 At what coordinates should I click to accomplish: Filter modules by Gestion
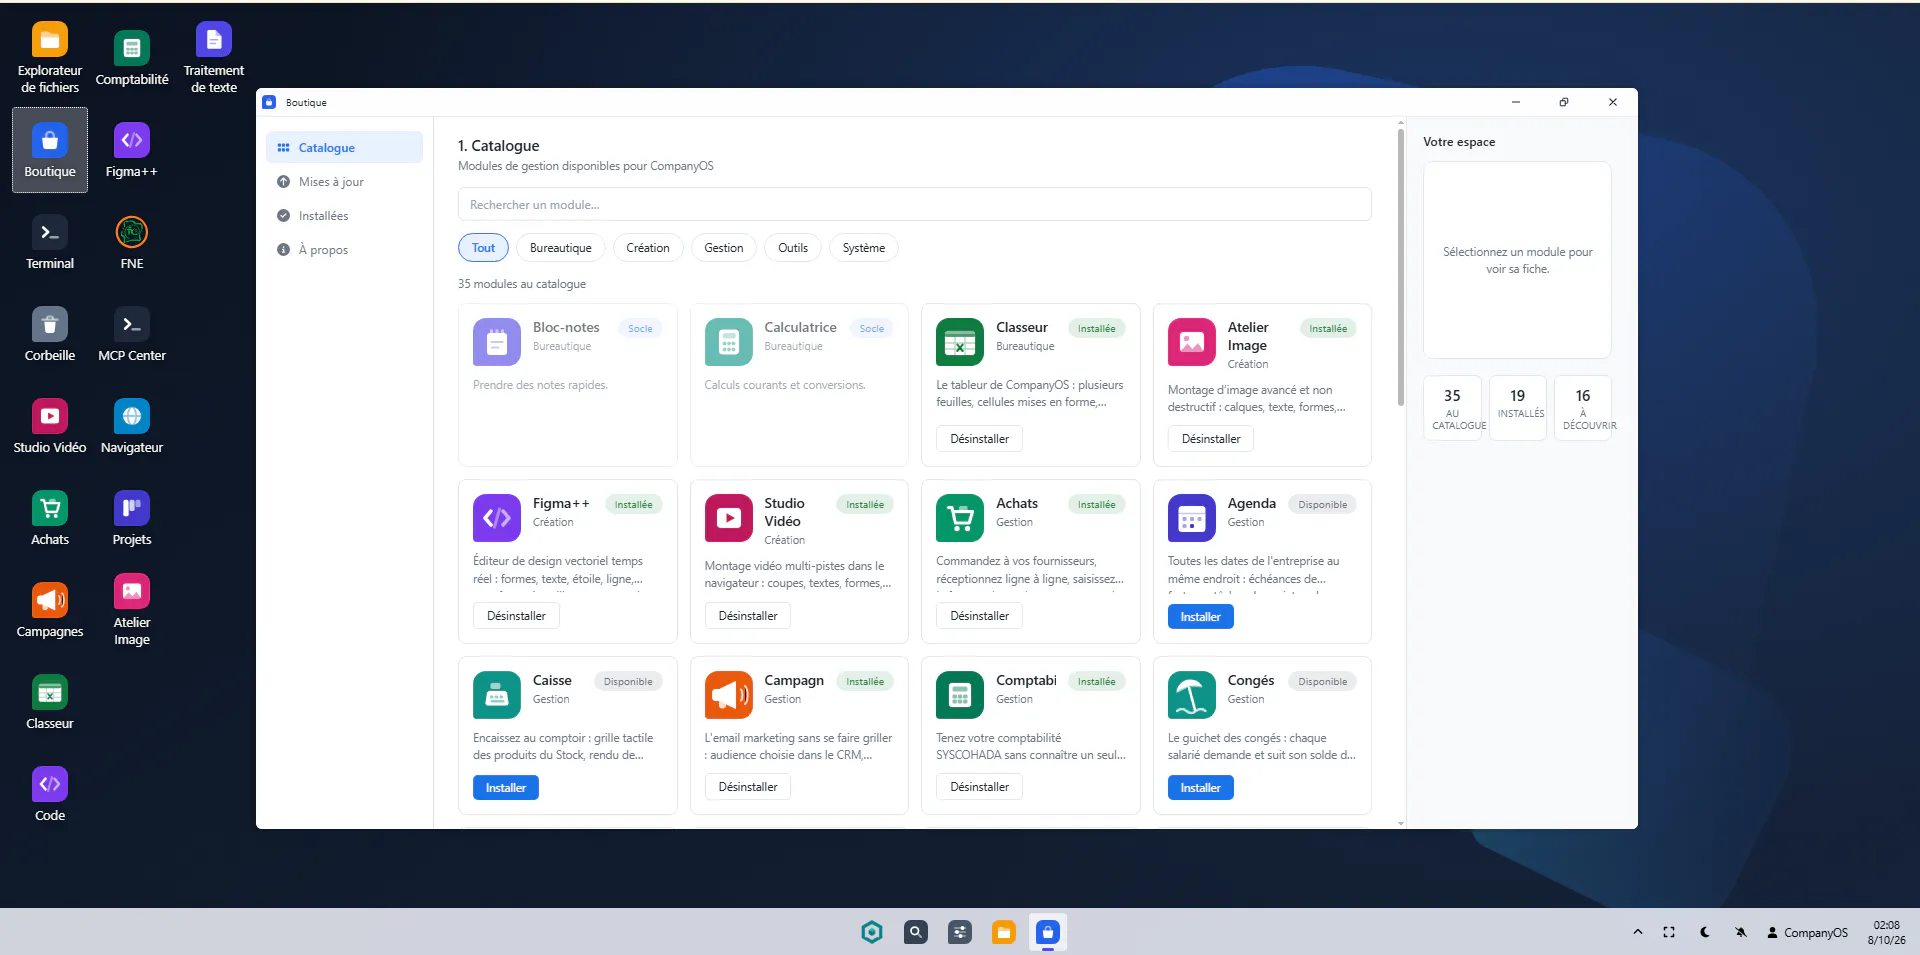pyautogui.click(x=724, y=248)
